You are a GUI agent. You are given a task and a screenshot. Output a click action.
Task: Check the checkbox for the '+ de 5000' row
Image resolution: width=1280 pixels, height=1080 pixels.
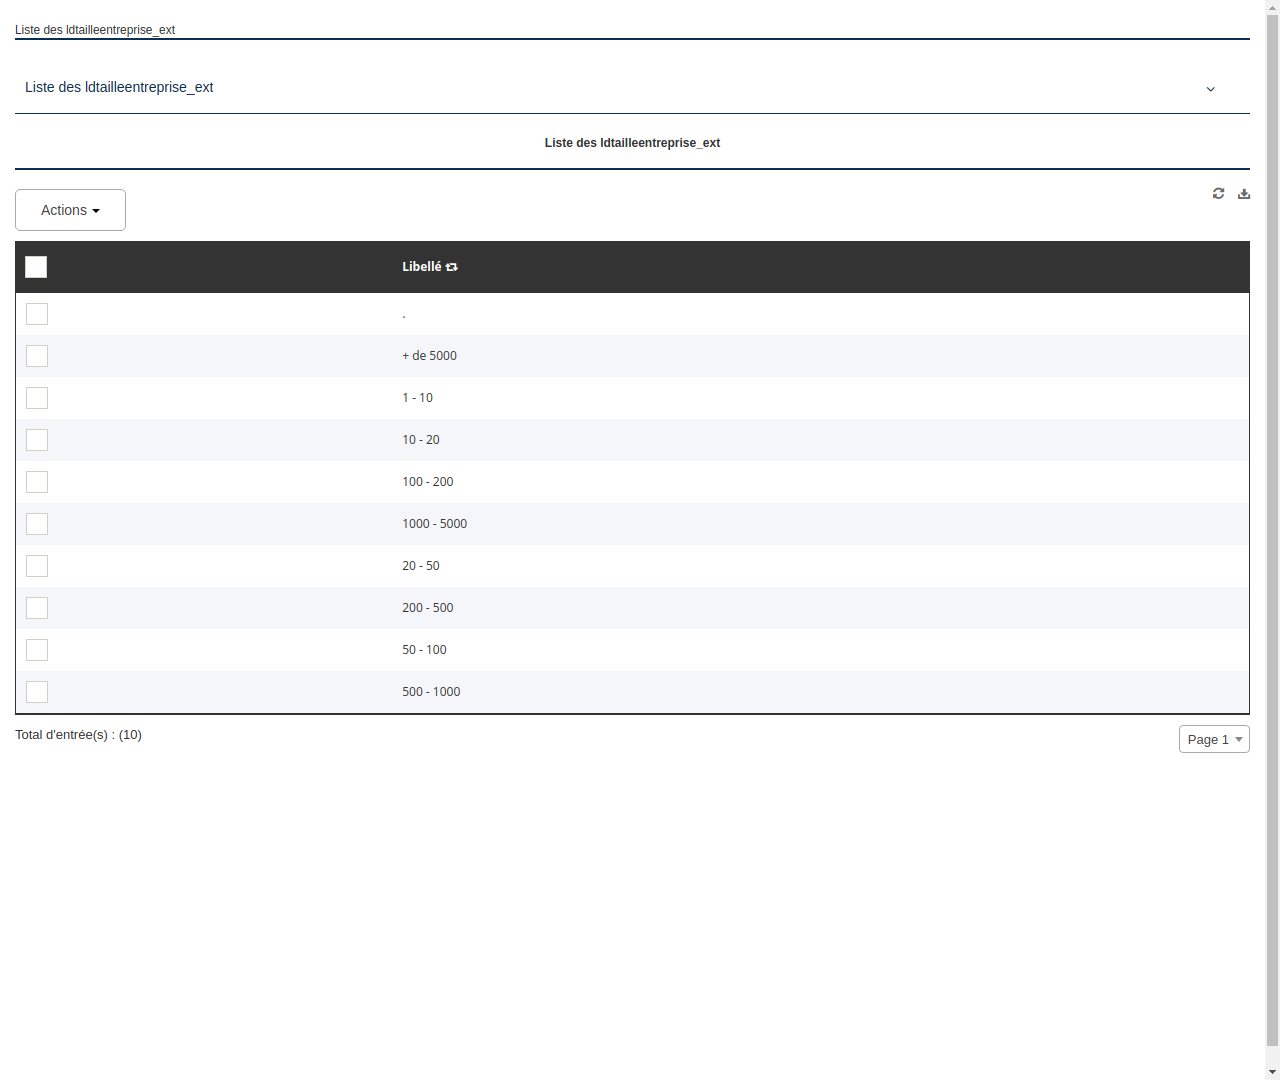coord(36,355)
